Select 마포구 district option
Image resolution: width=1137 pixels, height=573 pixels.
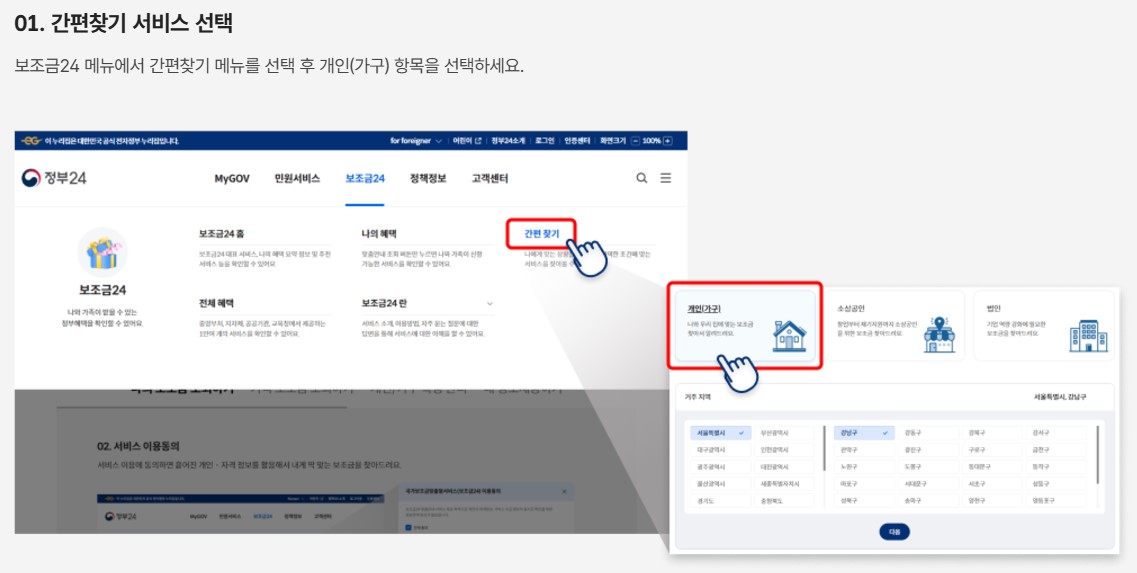(864, 484)
